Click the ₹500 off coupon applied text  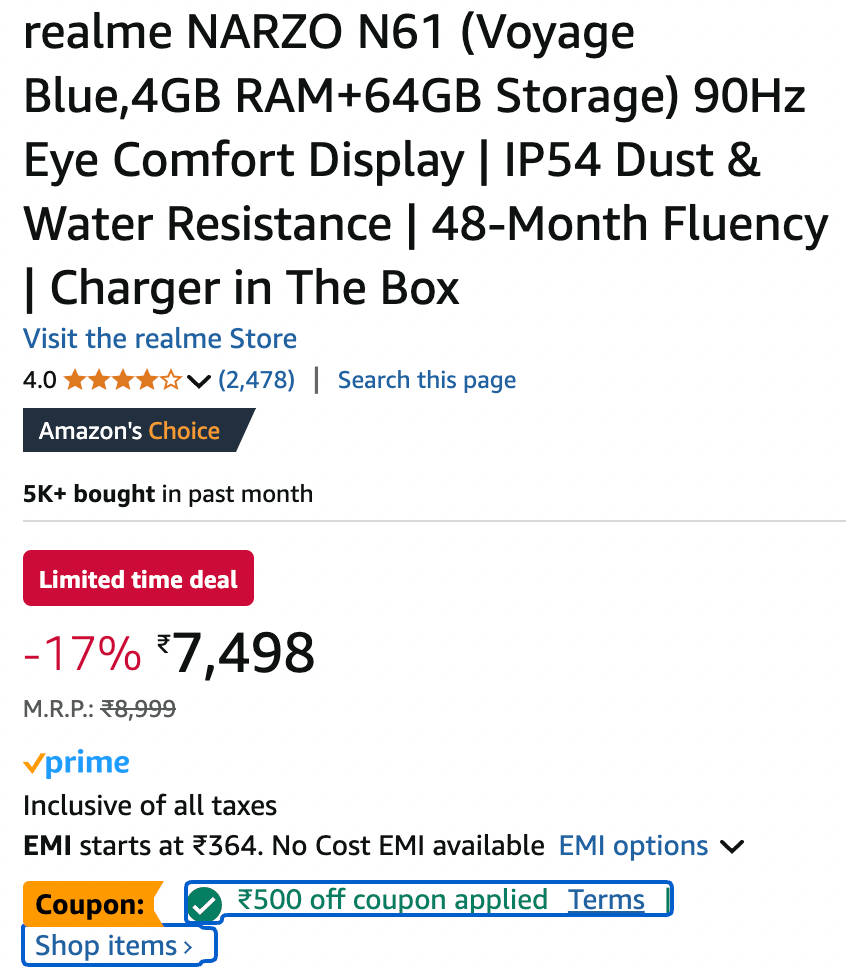392,900
